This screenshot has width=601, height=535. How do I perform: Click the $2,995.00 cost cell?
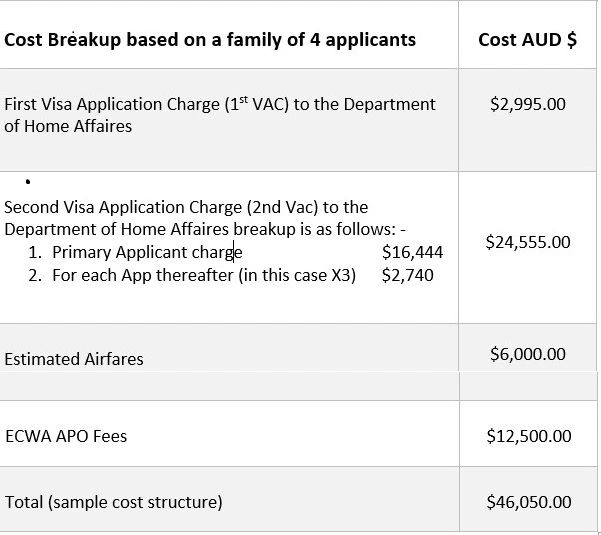528,104
